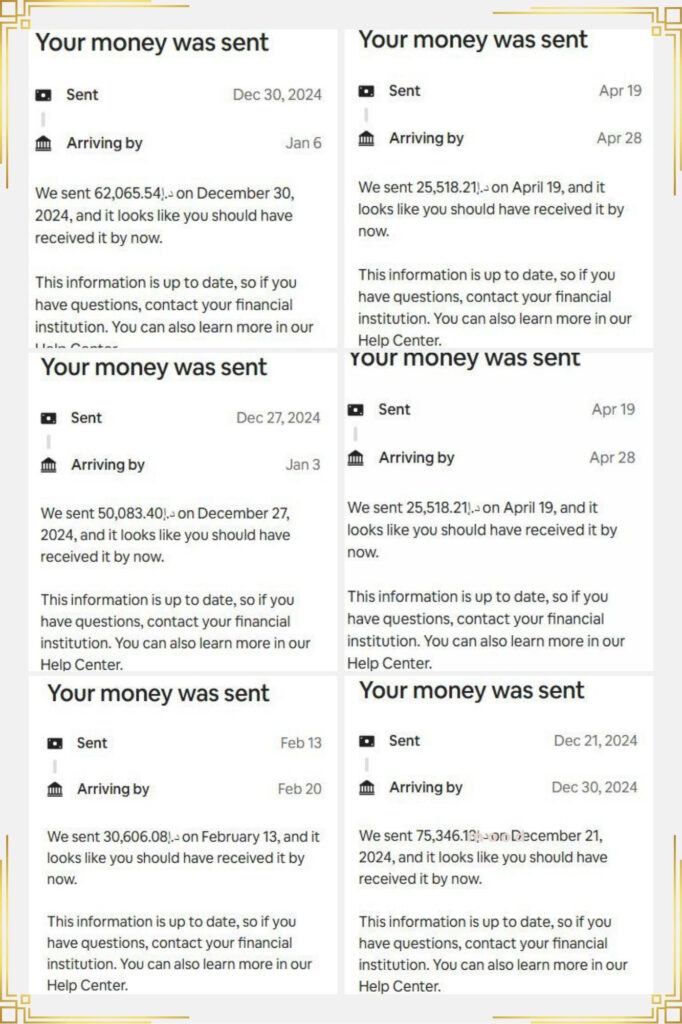The height and width of the screenshot is (1024, 682).
Task: Click the bank icon on the middle-right Apr 28 row
Action: [x=355, y=457]
